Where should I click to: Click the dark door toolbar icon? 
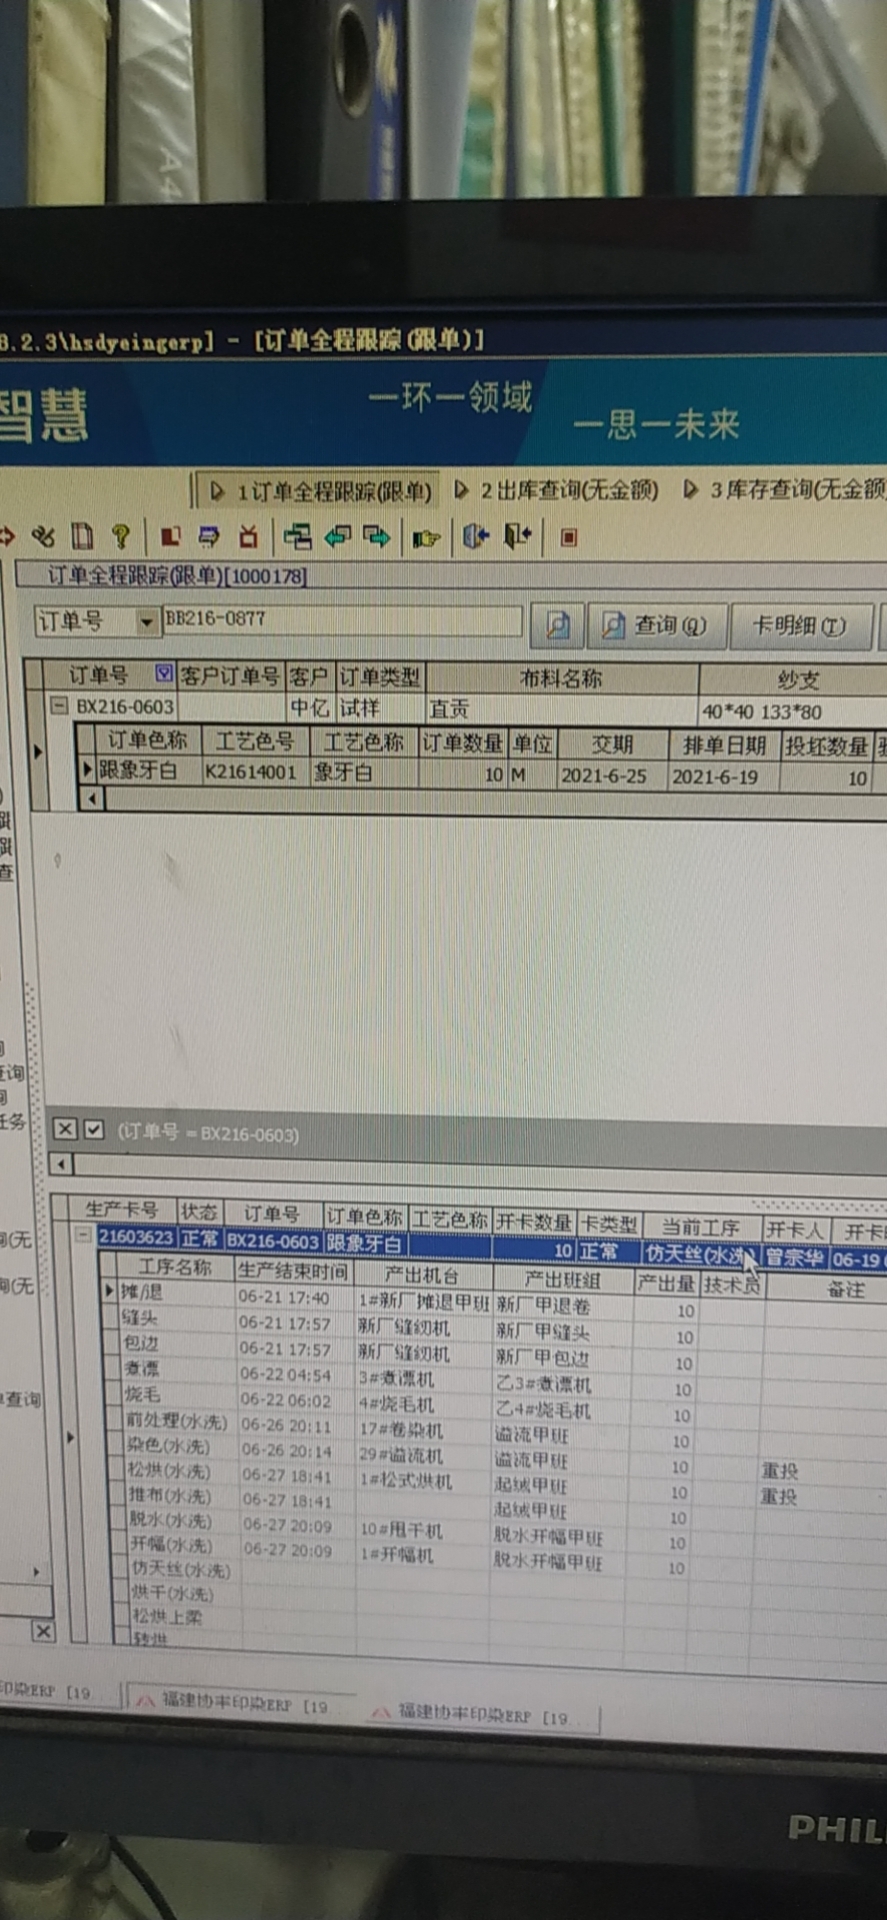[517, 536]
